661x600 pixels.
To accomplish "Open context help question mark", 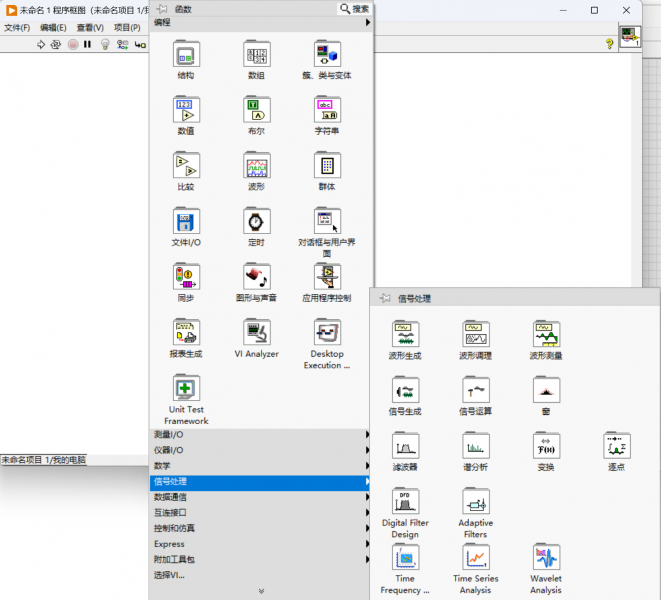I will (x=609, y=44).
